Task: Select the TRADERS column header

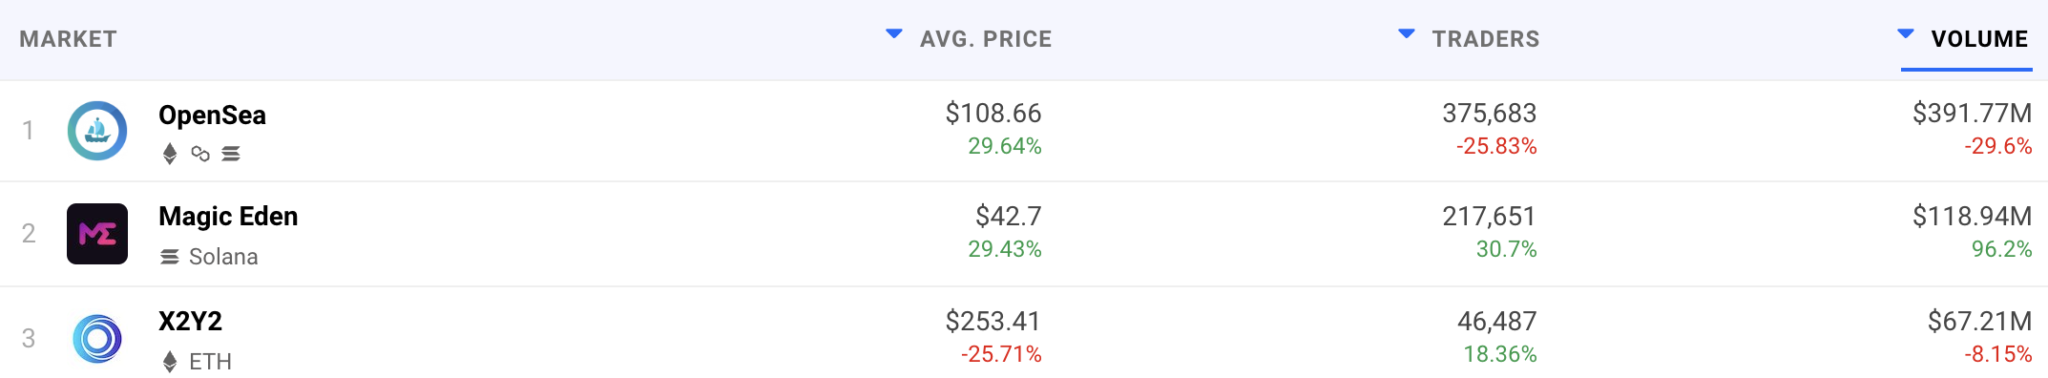Action: (1485, 39)
